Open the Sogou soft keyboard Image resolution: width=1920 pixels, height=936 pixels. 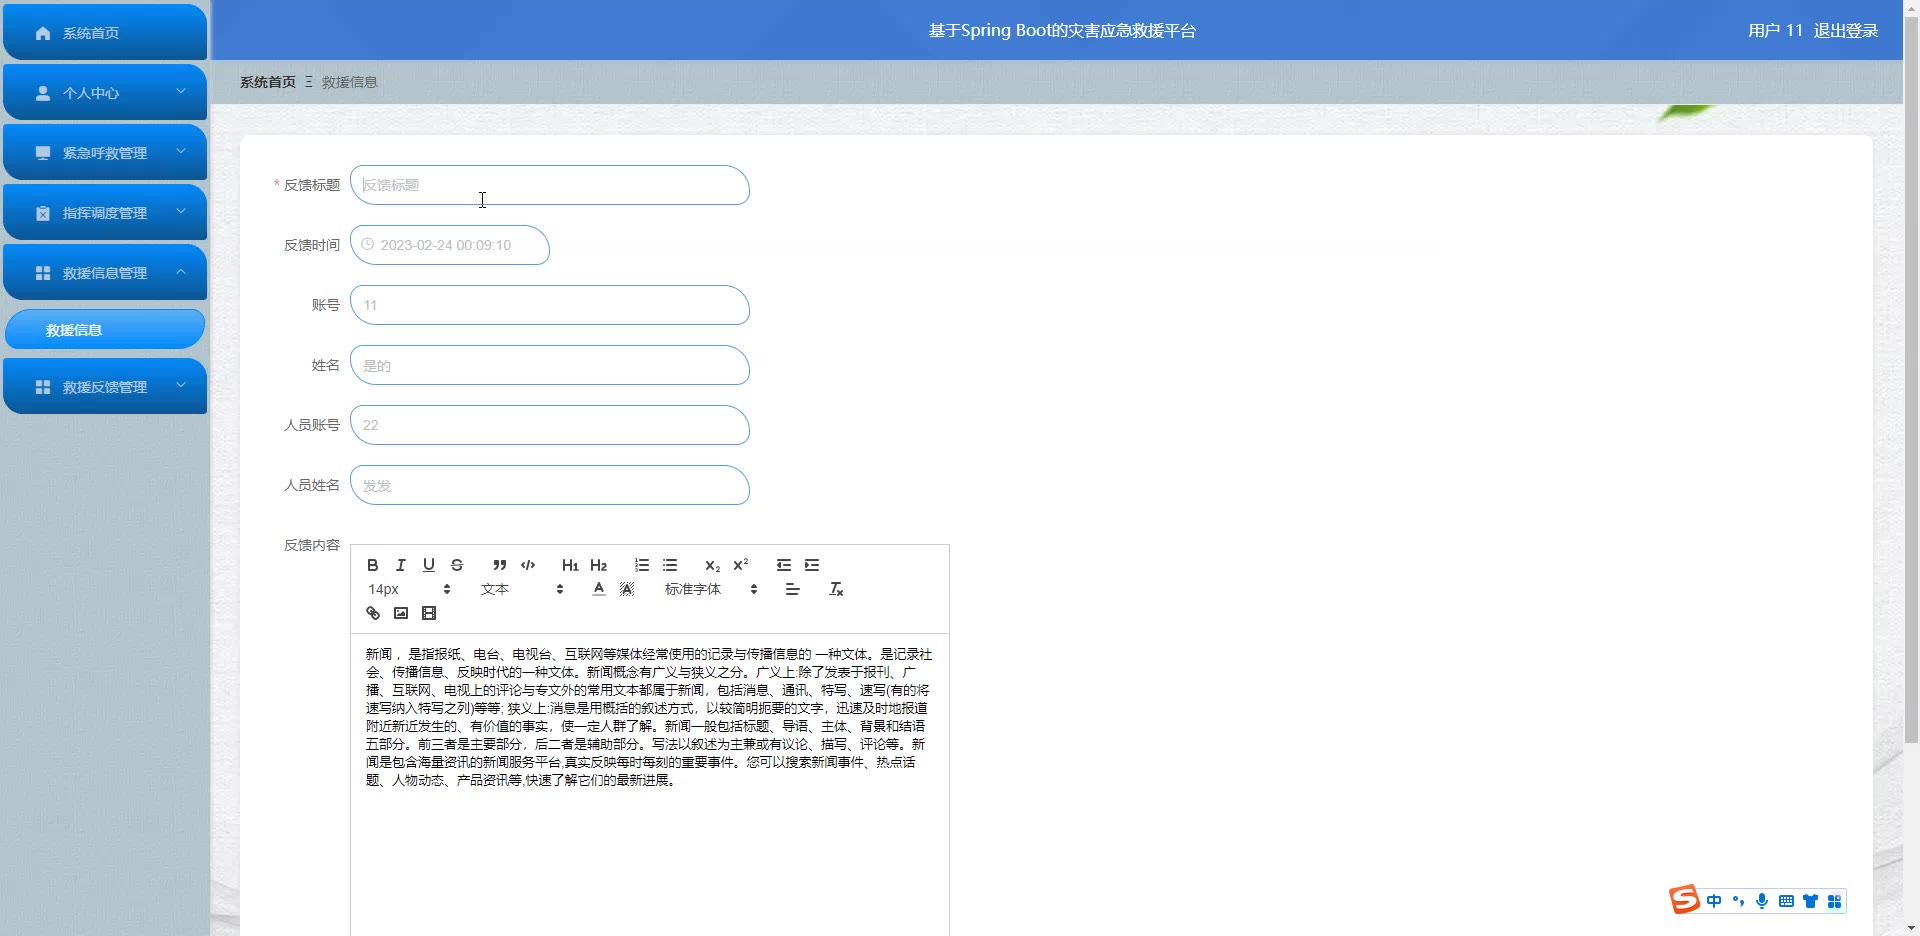1786,901
